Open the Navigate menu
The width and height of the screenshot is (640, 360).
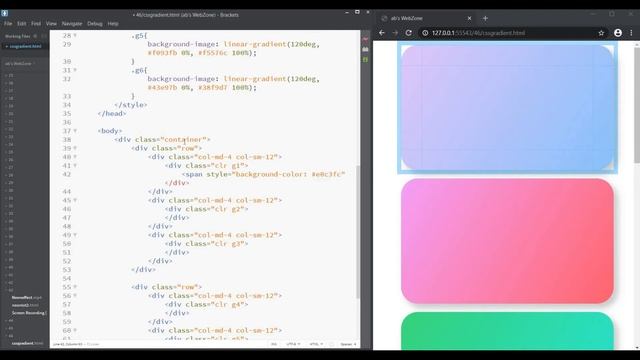(x=72, y=24)
